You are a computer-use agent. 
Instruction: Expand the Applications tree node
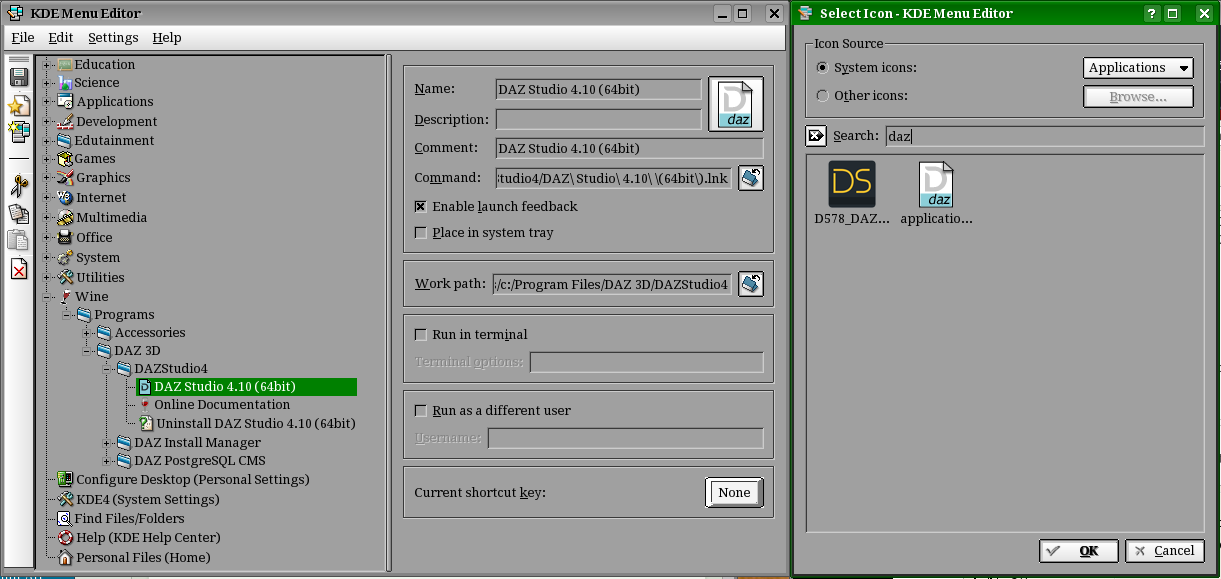pyautogui.click(x=47, y=102)
